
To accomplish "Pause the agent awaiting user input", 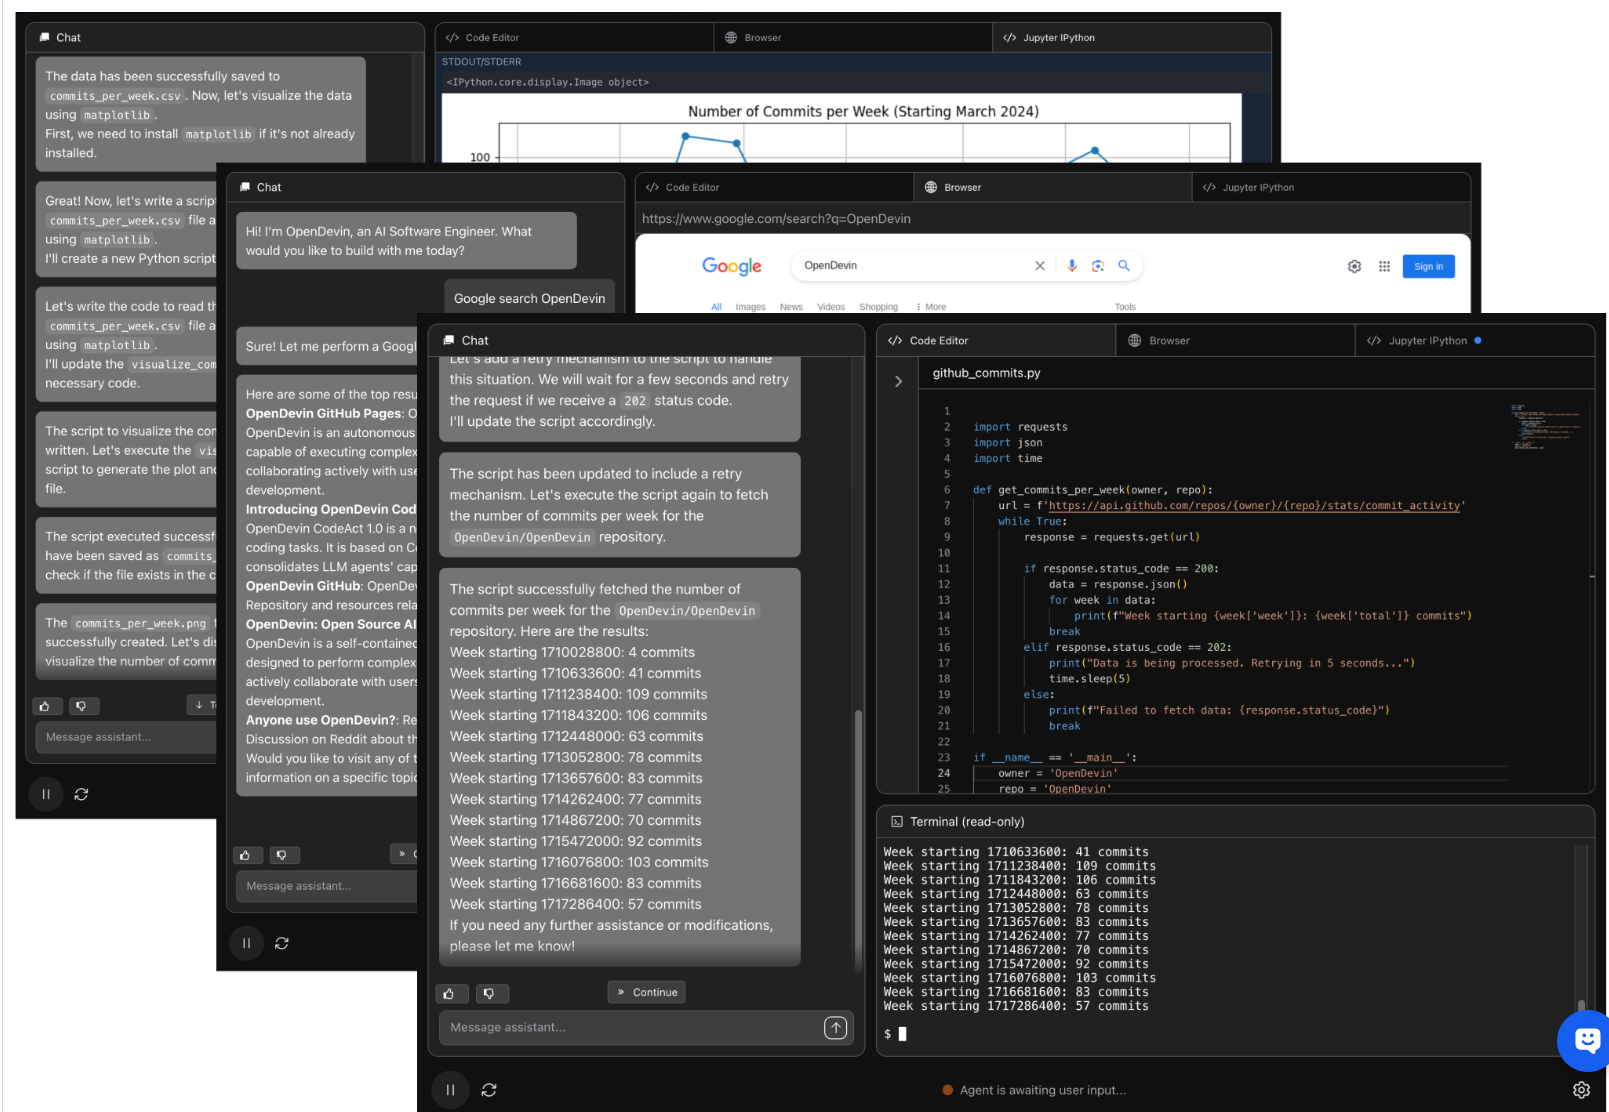I will (450, 1090).
